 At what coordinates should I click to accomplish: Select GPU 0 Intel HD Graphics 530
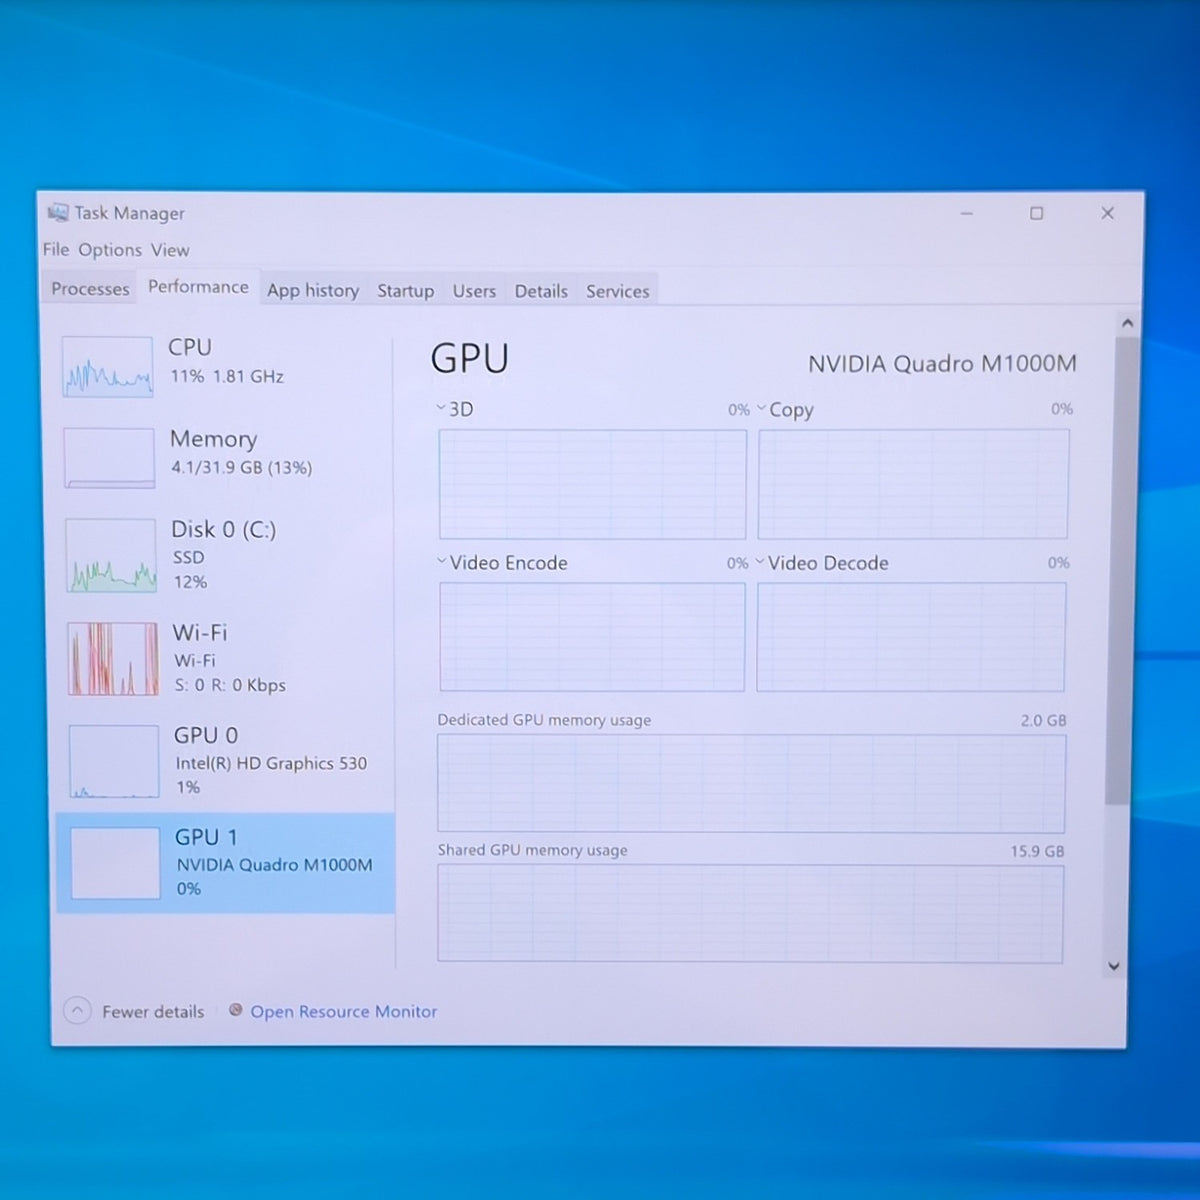click(226, 761)
